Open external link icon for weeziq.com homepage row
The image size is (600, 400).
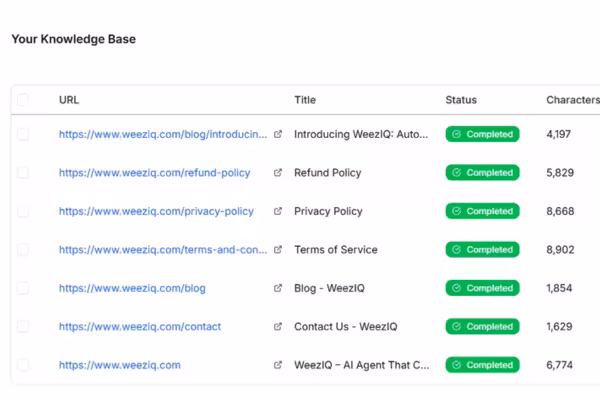[x=278, y=365]
